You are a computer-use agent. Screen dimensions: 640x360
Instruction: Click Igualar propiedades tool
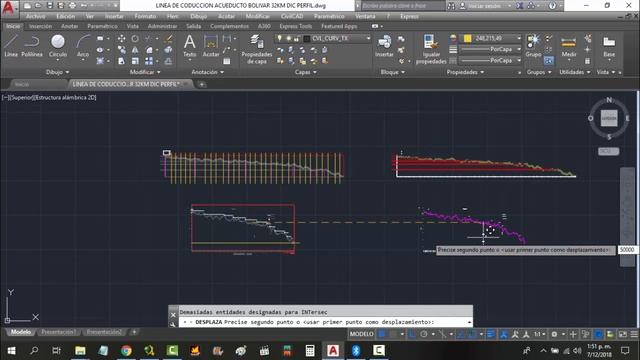431,49
